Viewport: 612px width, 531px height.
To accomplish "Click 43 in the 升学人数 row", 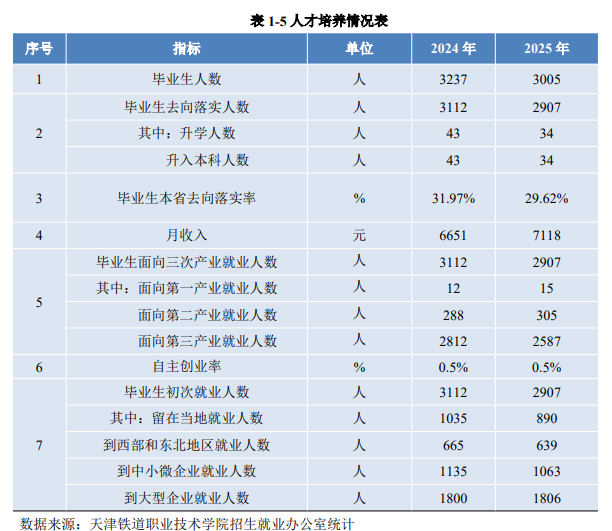I will click(453, 134).
